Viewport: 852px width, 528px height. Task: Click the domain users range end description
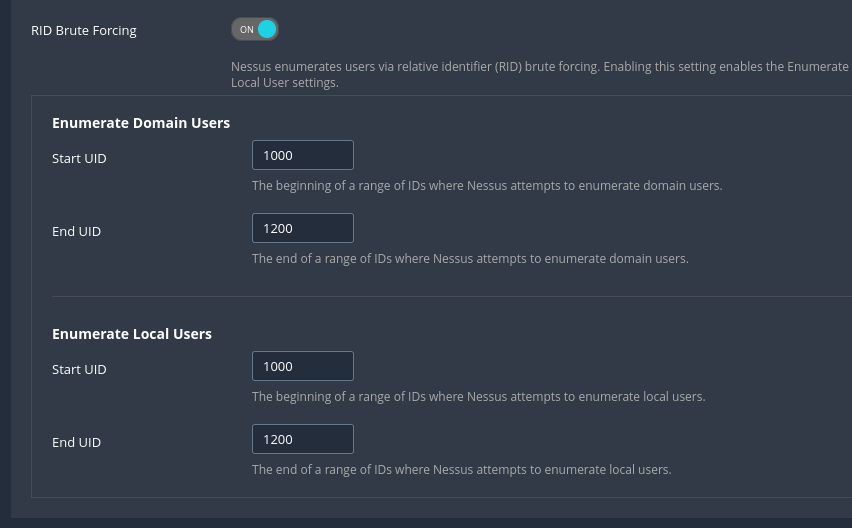pyautogui.click(x=470, y=258)
